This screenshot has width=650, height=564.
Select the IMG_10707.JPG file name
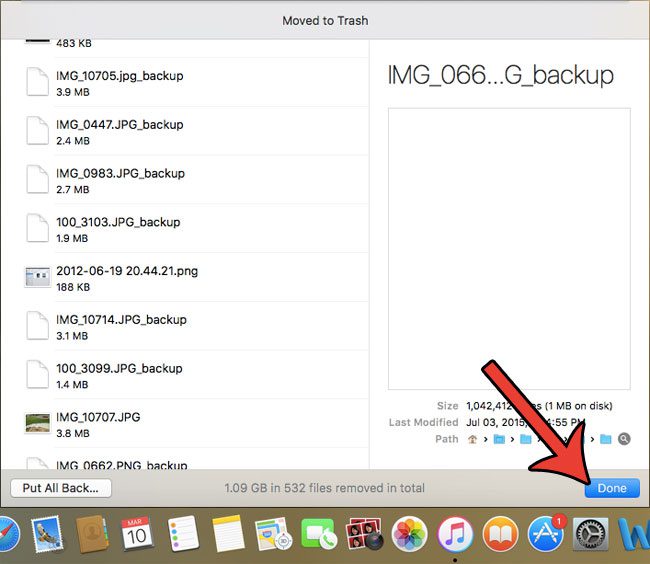coord(98,417)
